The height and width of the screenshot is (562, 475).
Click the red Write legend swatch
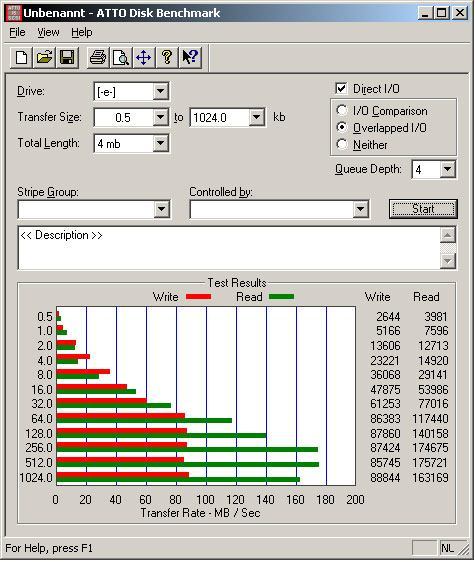click(199, 297)
